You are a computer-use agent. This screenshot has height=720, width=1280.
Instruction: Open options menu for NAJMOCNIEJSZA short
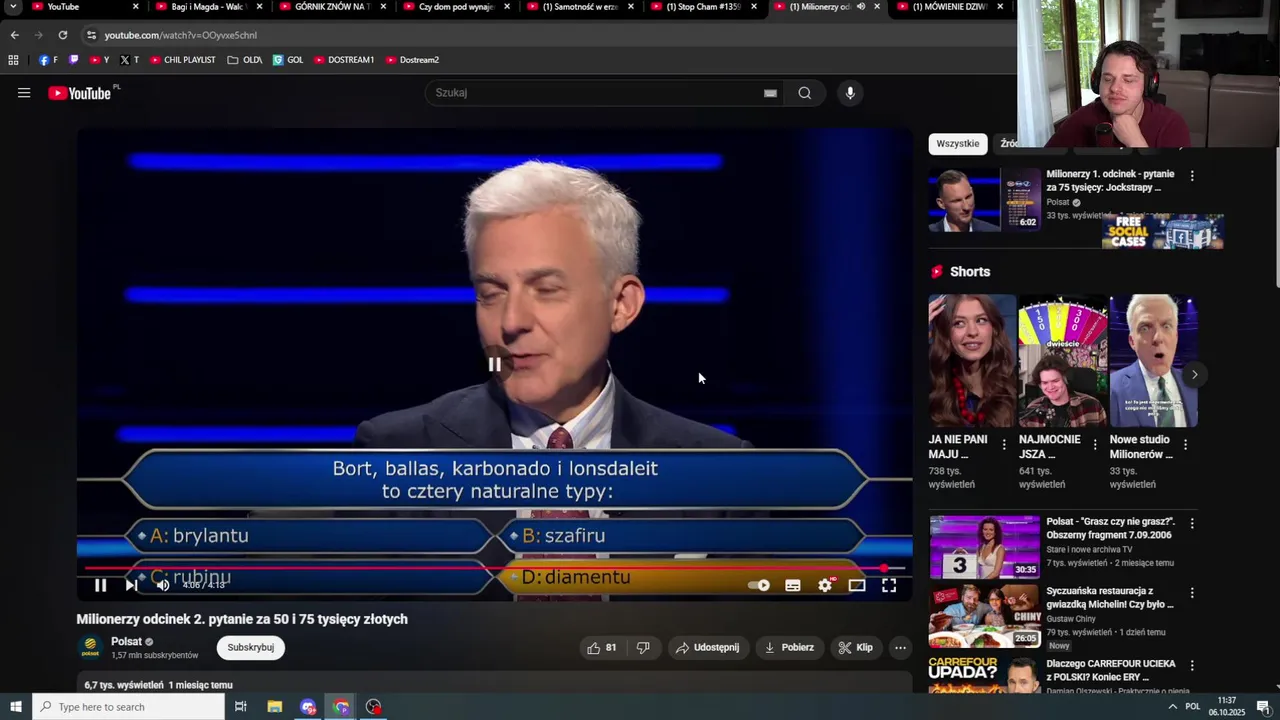coord(1095,445)
